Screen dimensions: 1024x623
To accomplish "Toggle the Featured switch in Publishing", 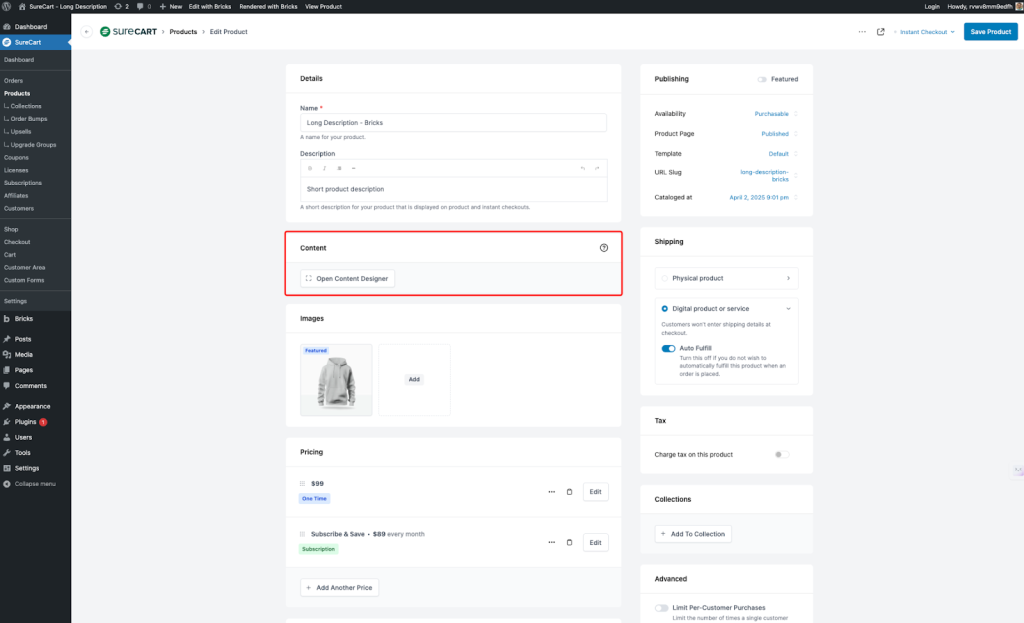I will coord(763,79).
